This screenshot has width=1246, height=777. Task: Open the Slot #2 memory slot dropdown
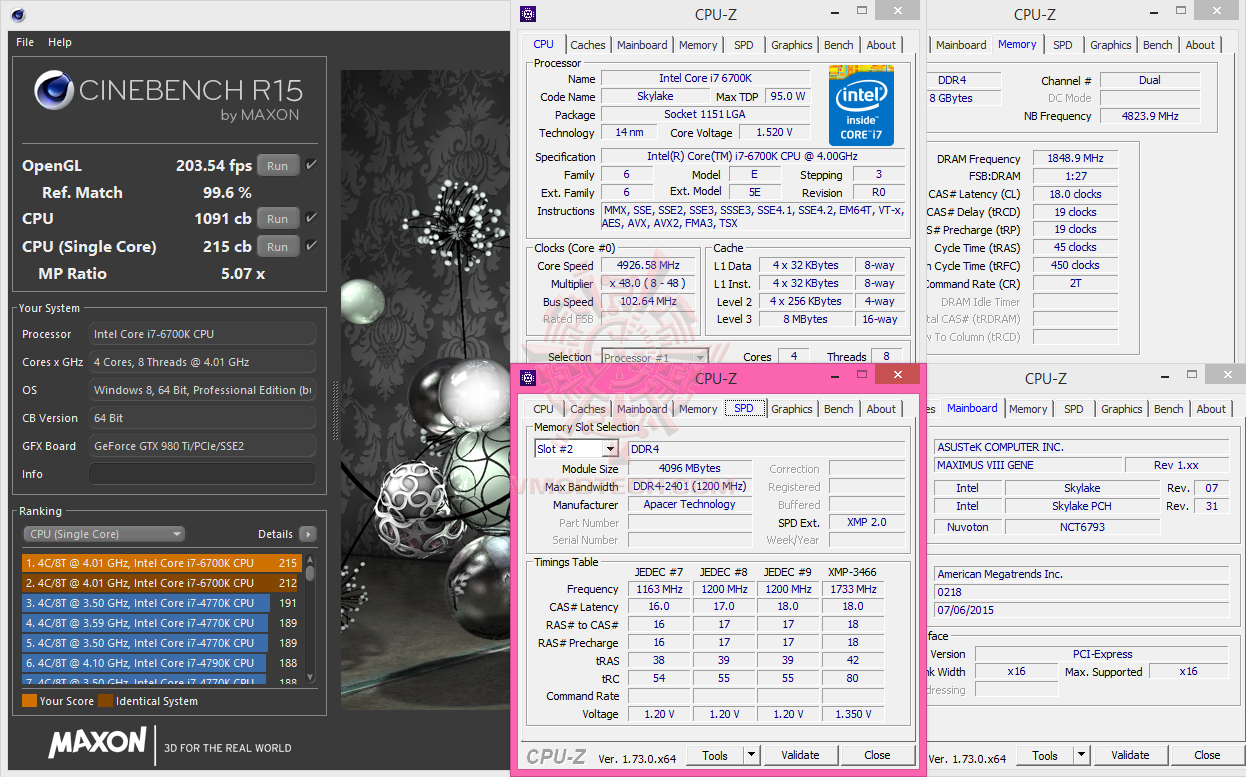tap(577, 449)
